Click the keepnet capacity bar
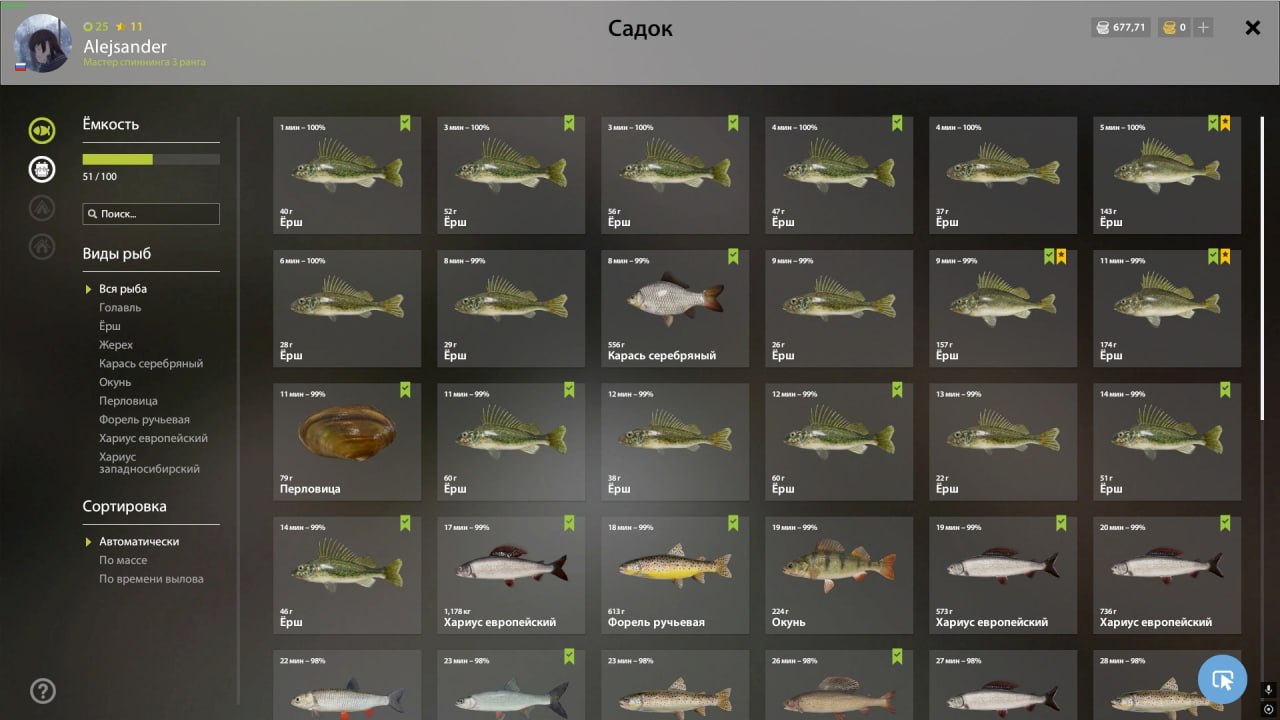The height and width of the screenshot is (720, 1280). pos(151,159)
